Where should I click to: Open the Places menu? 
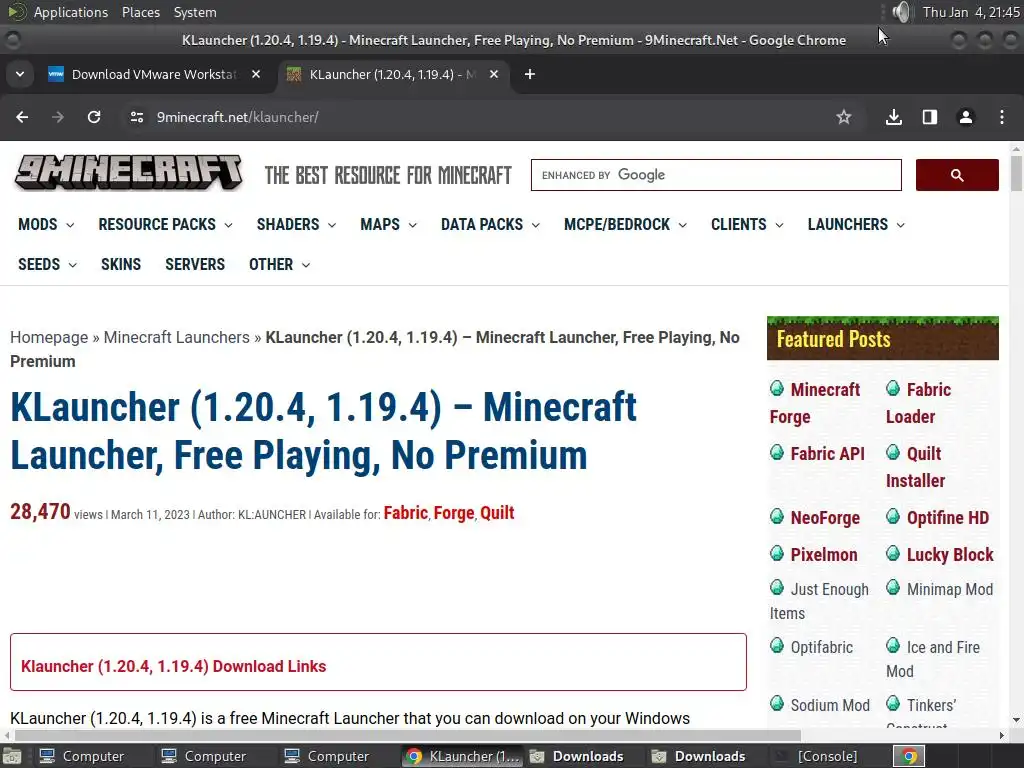pos(141,12)
